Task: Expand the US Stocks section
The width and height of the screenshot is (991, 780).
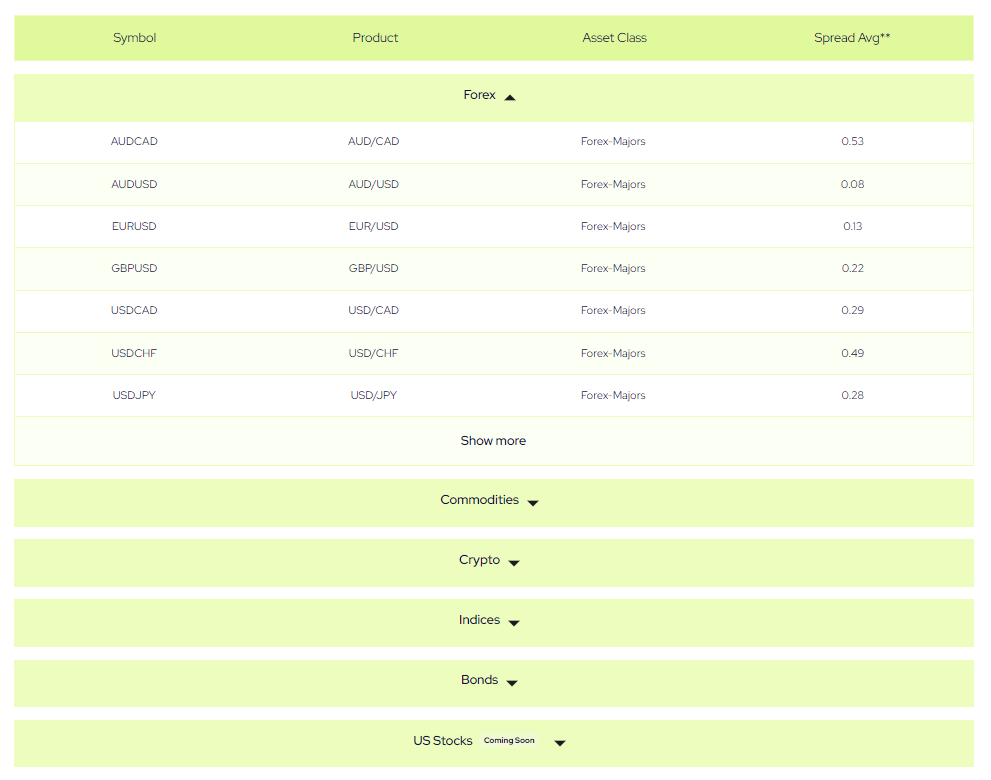Action: click(560, 742)
